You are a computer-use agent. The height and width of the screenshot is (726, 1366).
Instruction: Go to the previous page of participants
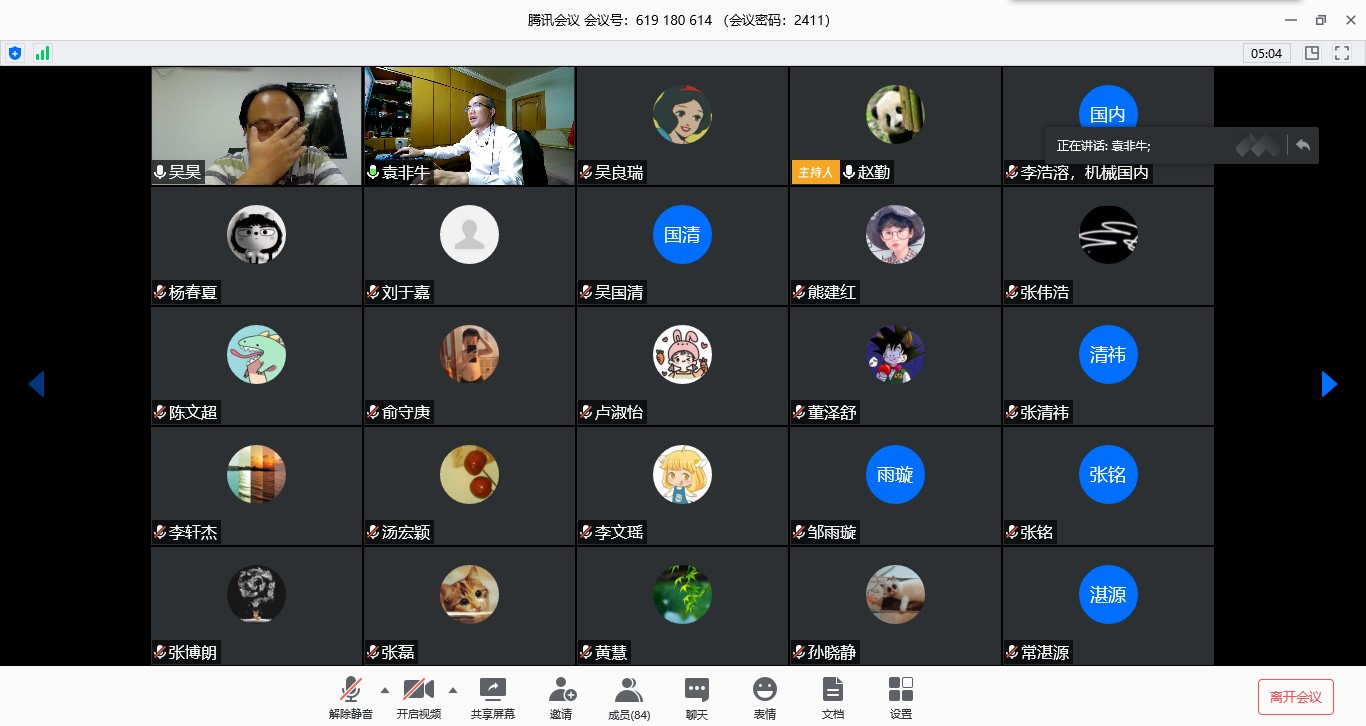tap(36, 384)
